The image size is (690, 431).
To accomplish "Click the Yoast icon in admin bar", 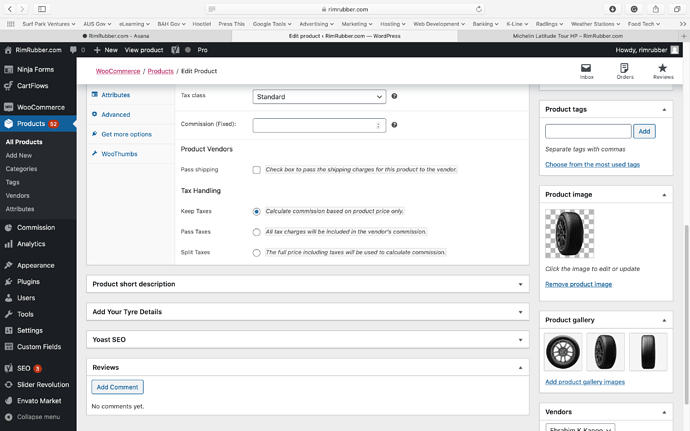I will (x=175, y=50).
